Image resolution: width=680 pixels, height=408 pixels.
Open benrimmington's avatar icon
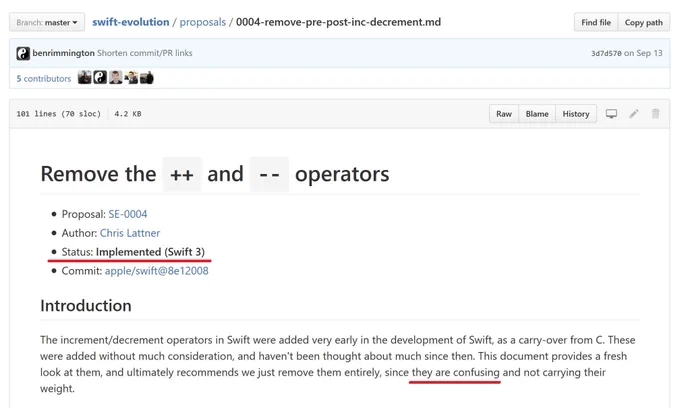pyautogui.click(x=23, y=53)
